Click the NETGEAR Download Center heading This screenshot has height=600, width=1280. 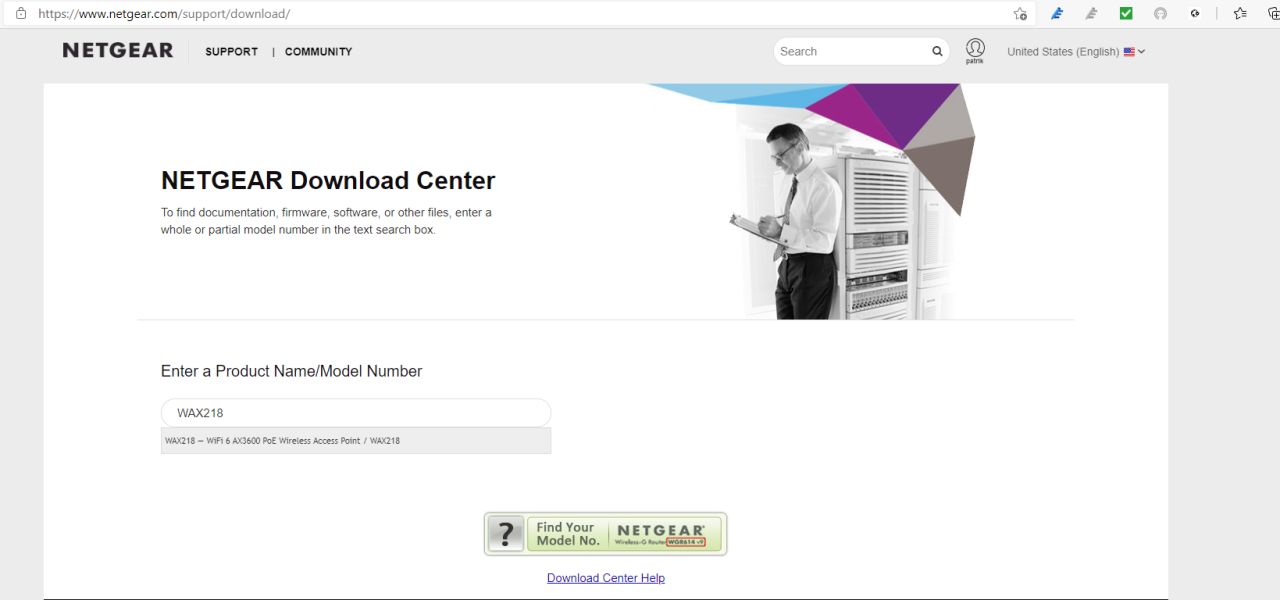tap(328, 181)
